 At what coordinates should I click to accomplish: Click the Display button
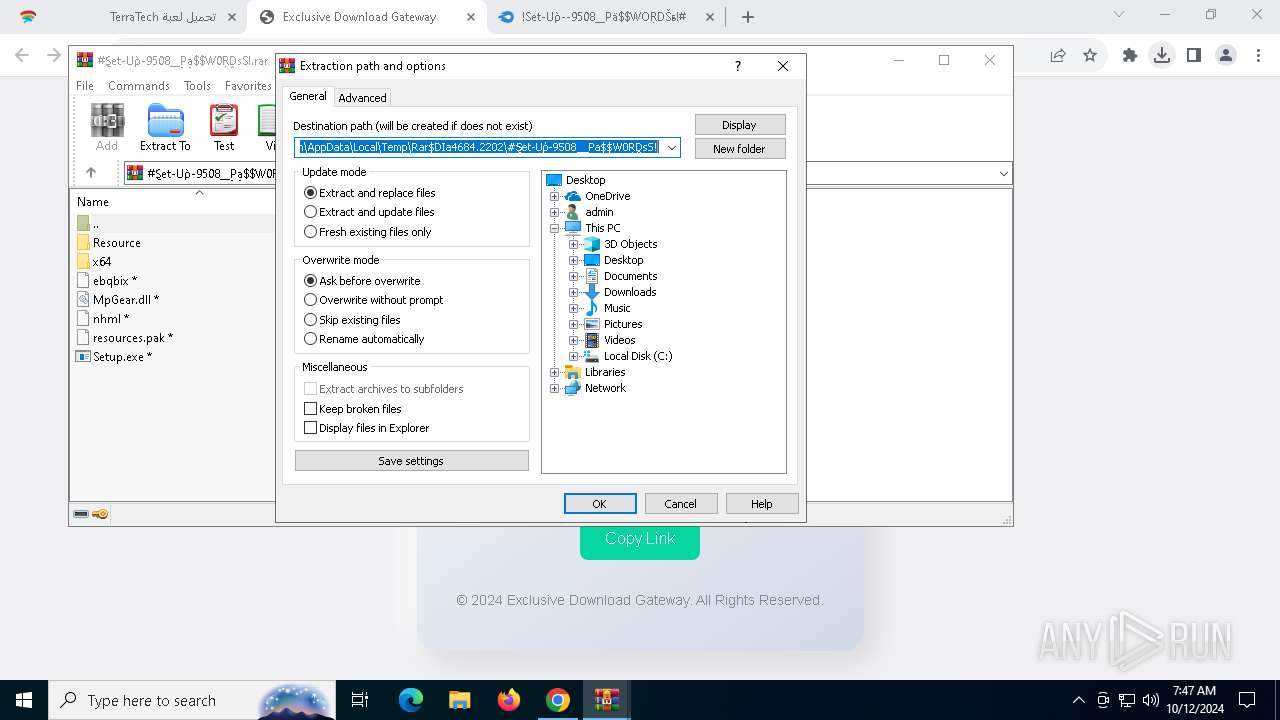[x=739, y=125]
